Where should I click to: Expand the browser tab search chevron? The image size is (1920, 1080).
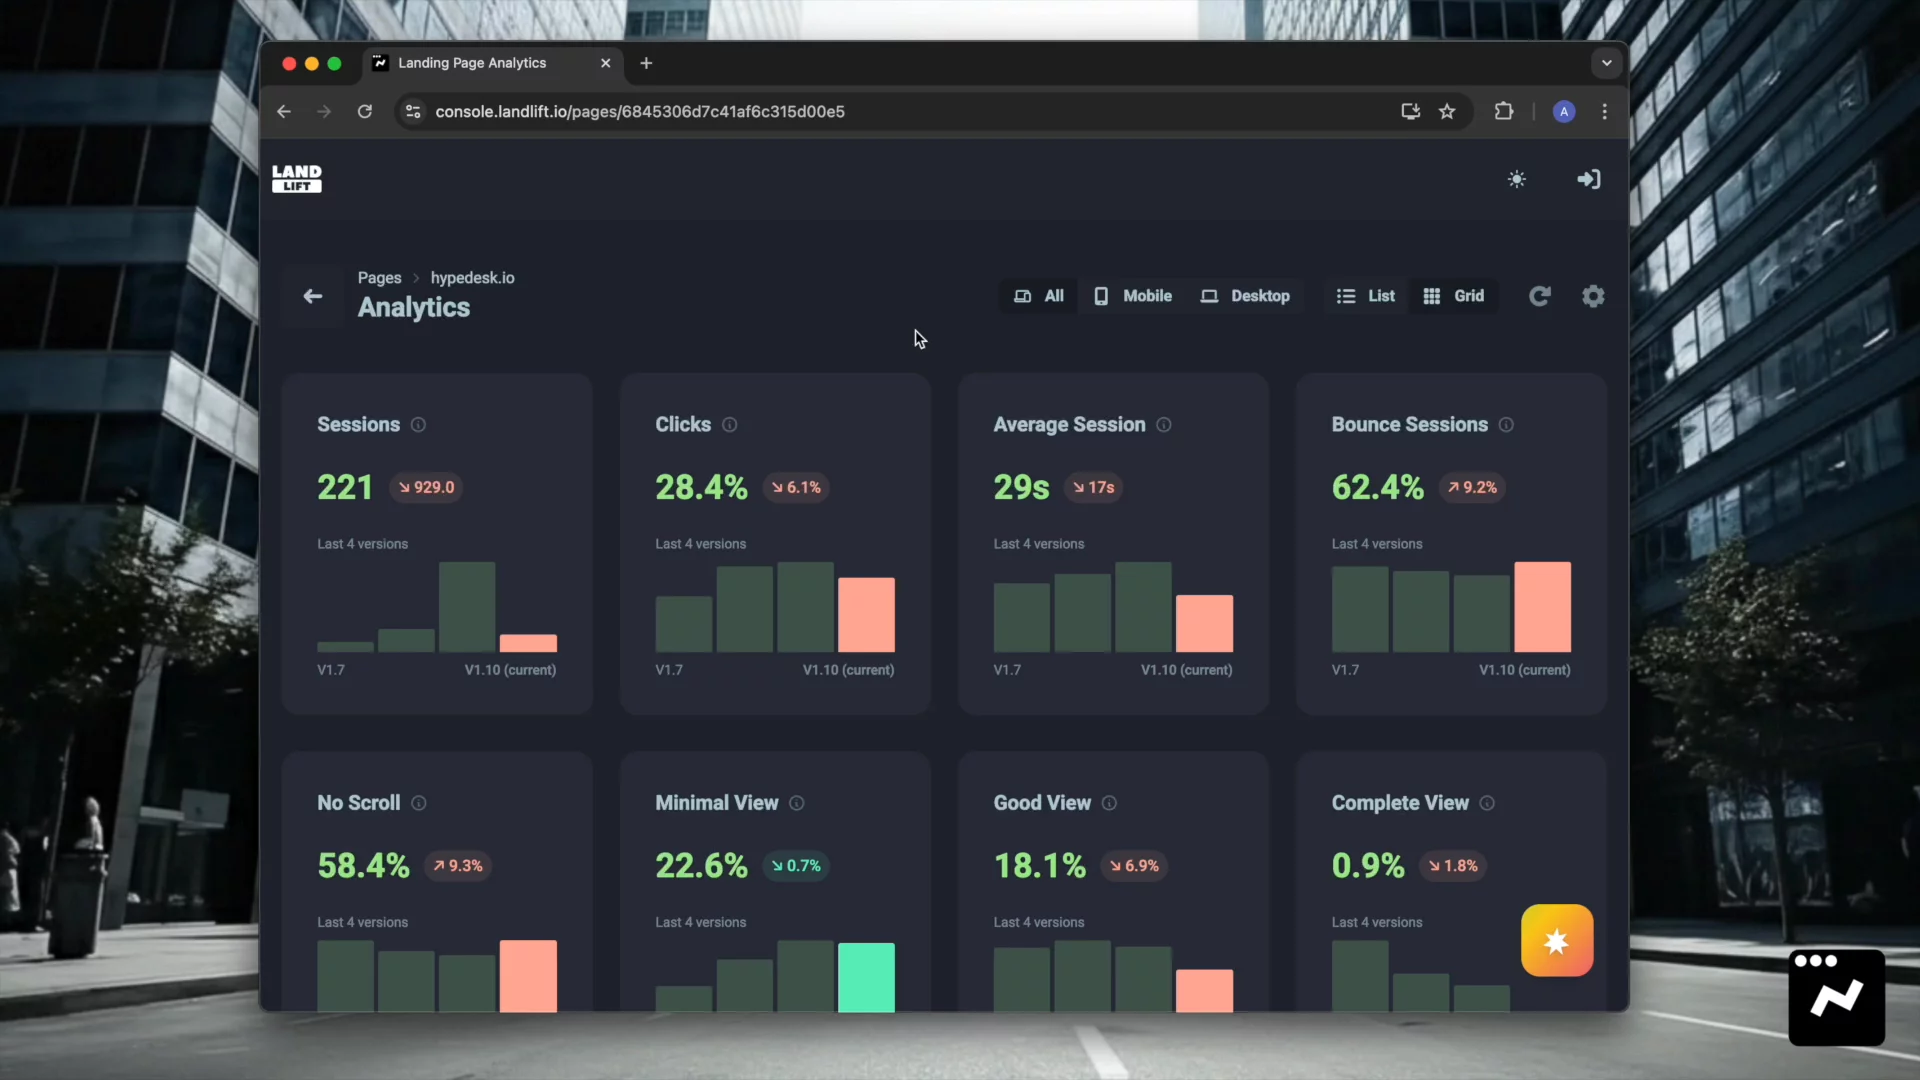tap(1606, 63)
